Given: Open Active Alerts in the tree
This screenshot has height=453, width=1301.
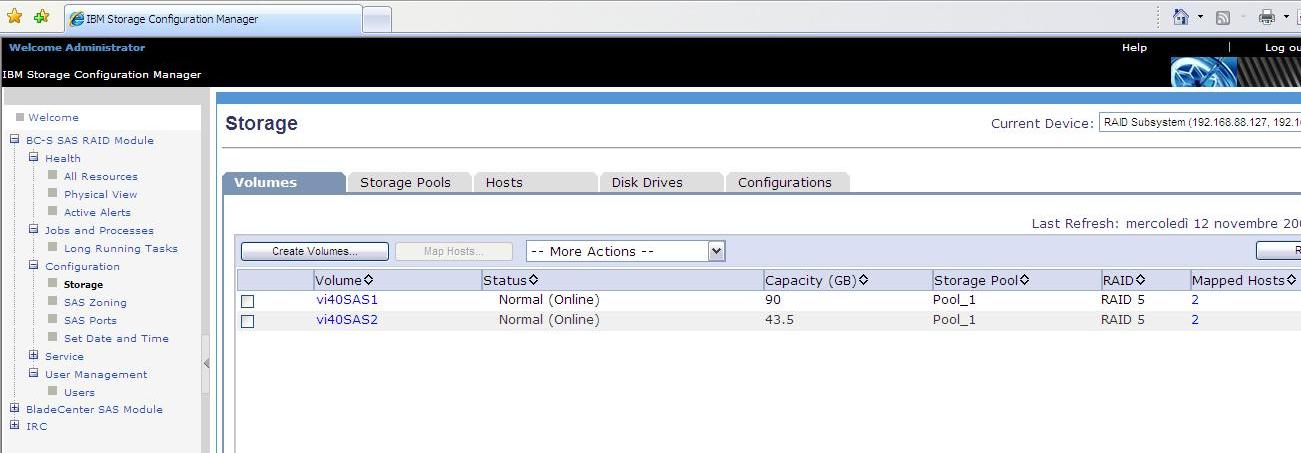Looking at the screenshot, I should pos(97,212).
